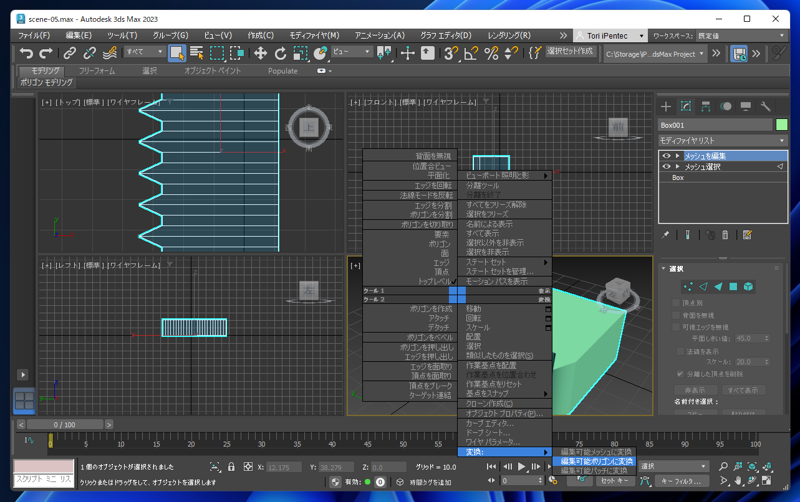This screenshot has height=502, width=800.
Task: Open the Tori iPentec account dropdown
Action: coord(611,36)
